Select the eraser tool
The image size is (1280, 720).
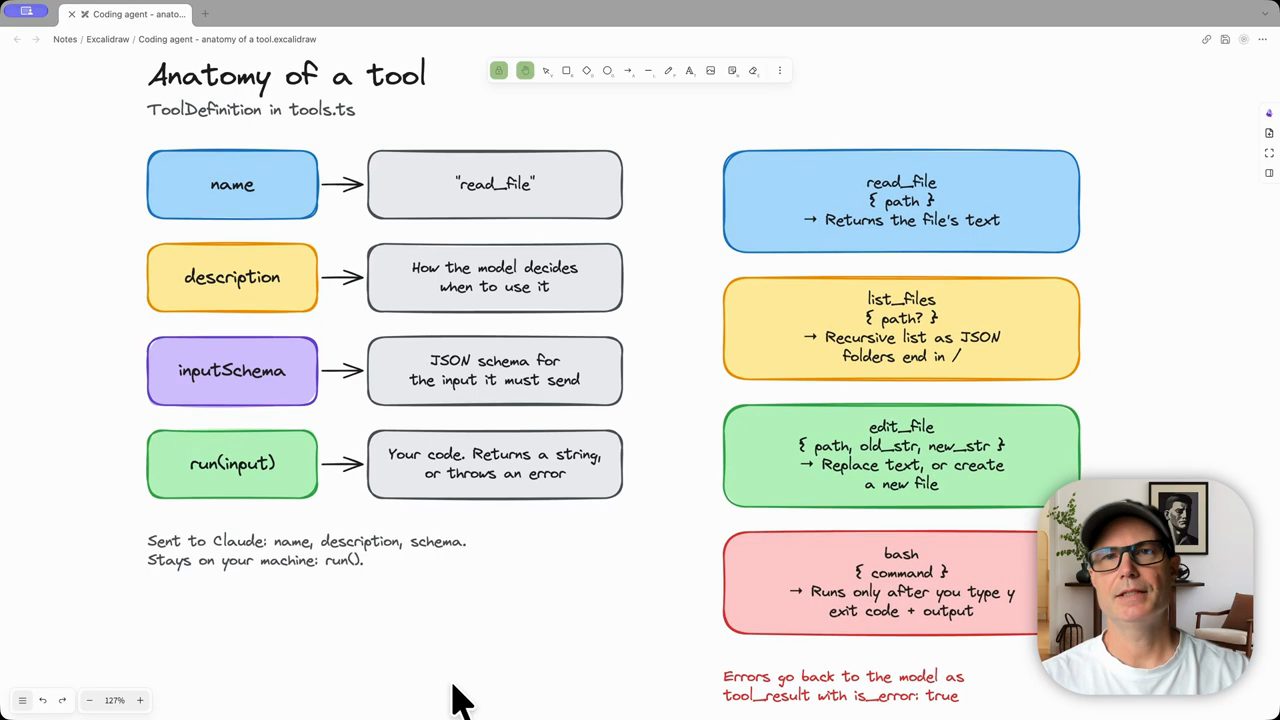(753, 71)
